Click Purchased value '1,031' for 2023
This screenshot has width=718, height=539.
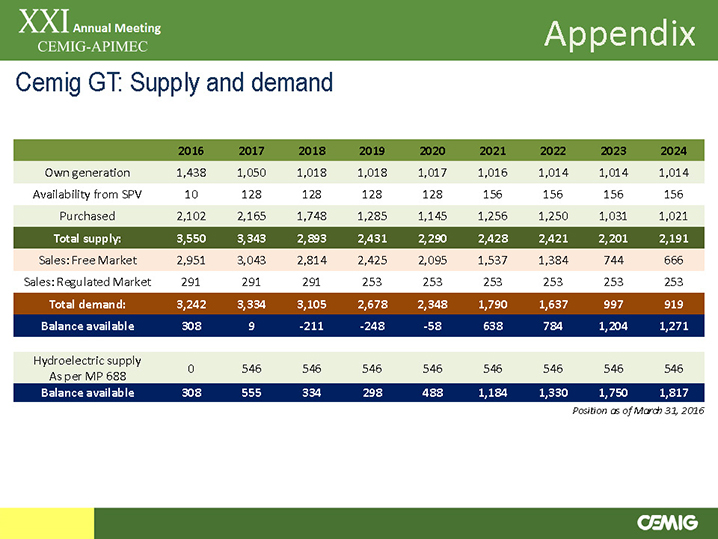[614, 216]
